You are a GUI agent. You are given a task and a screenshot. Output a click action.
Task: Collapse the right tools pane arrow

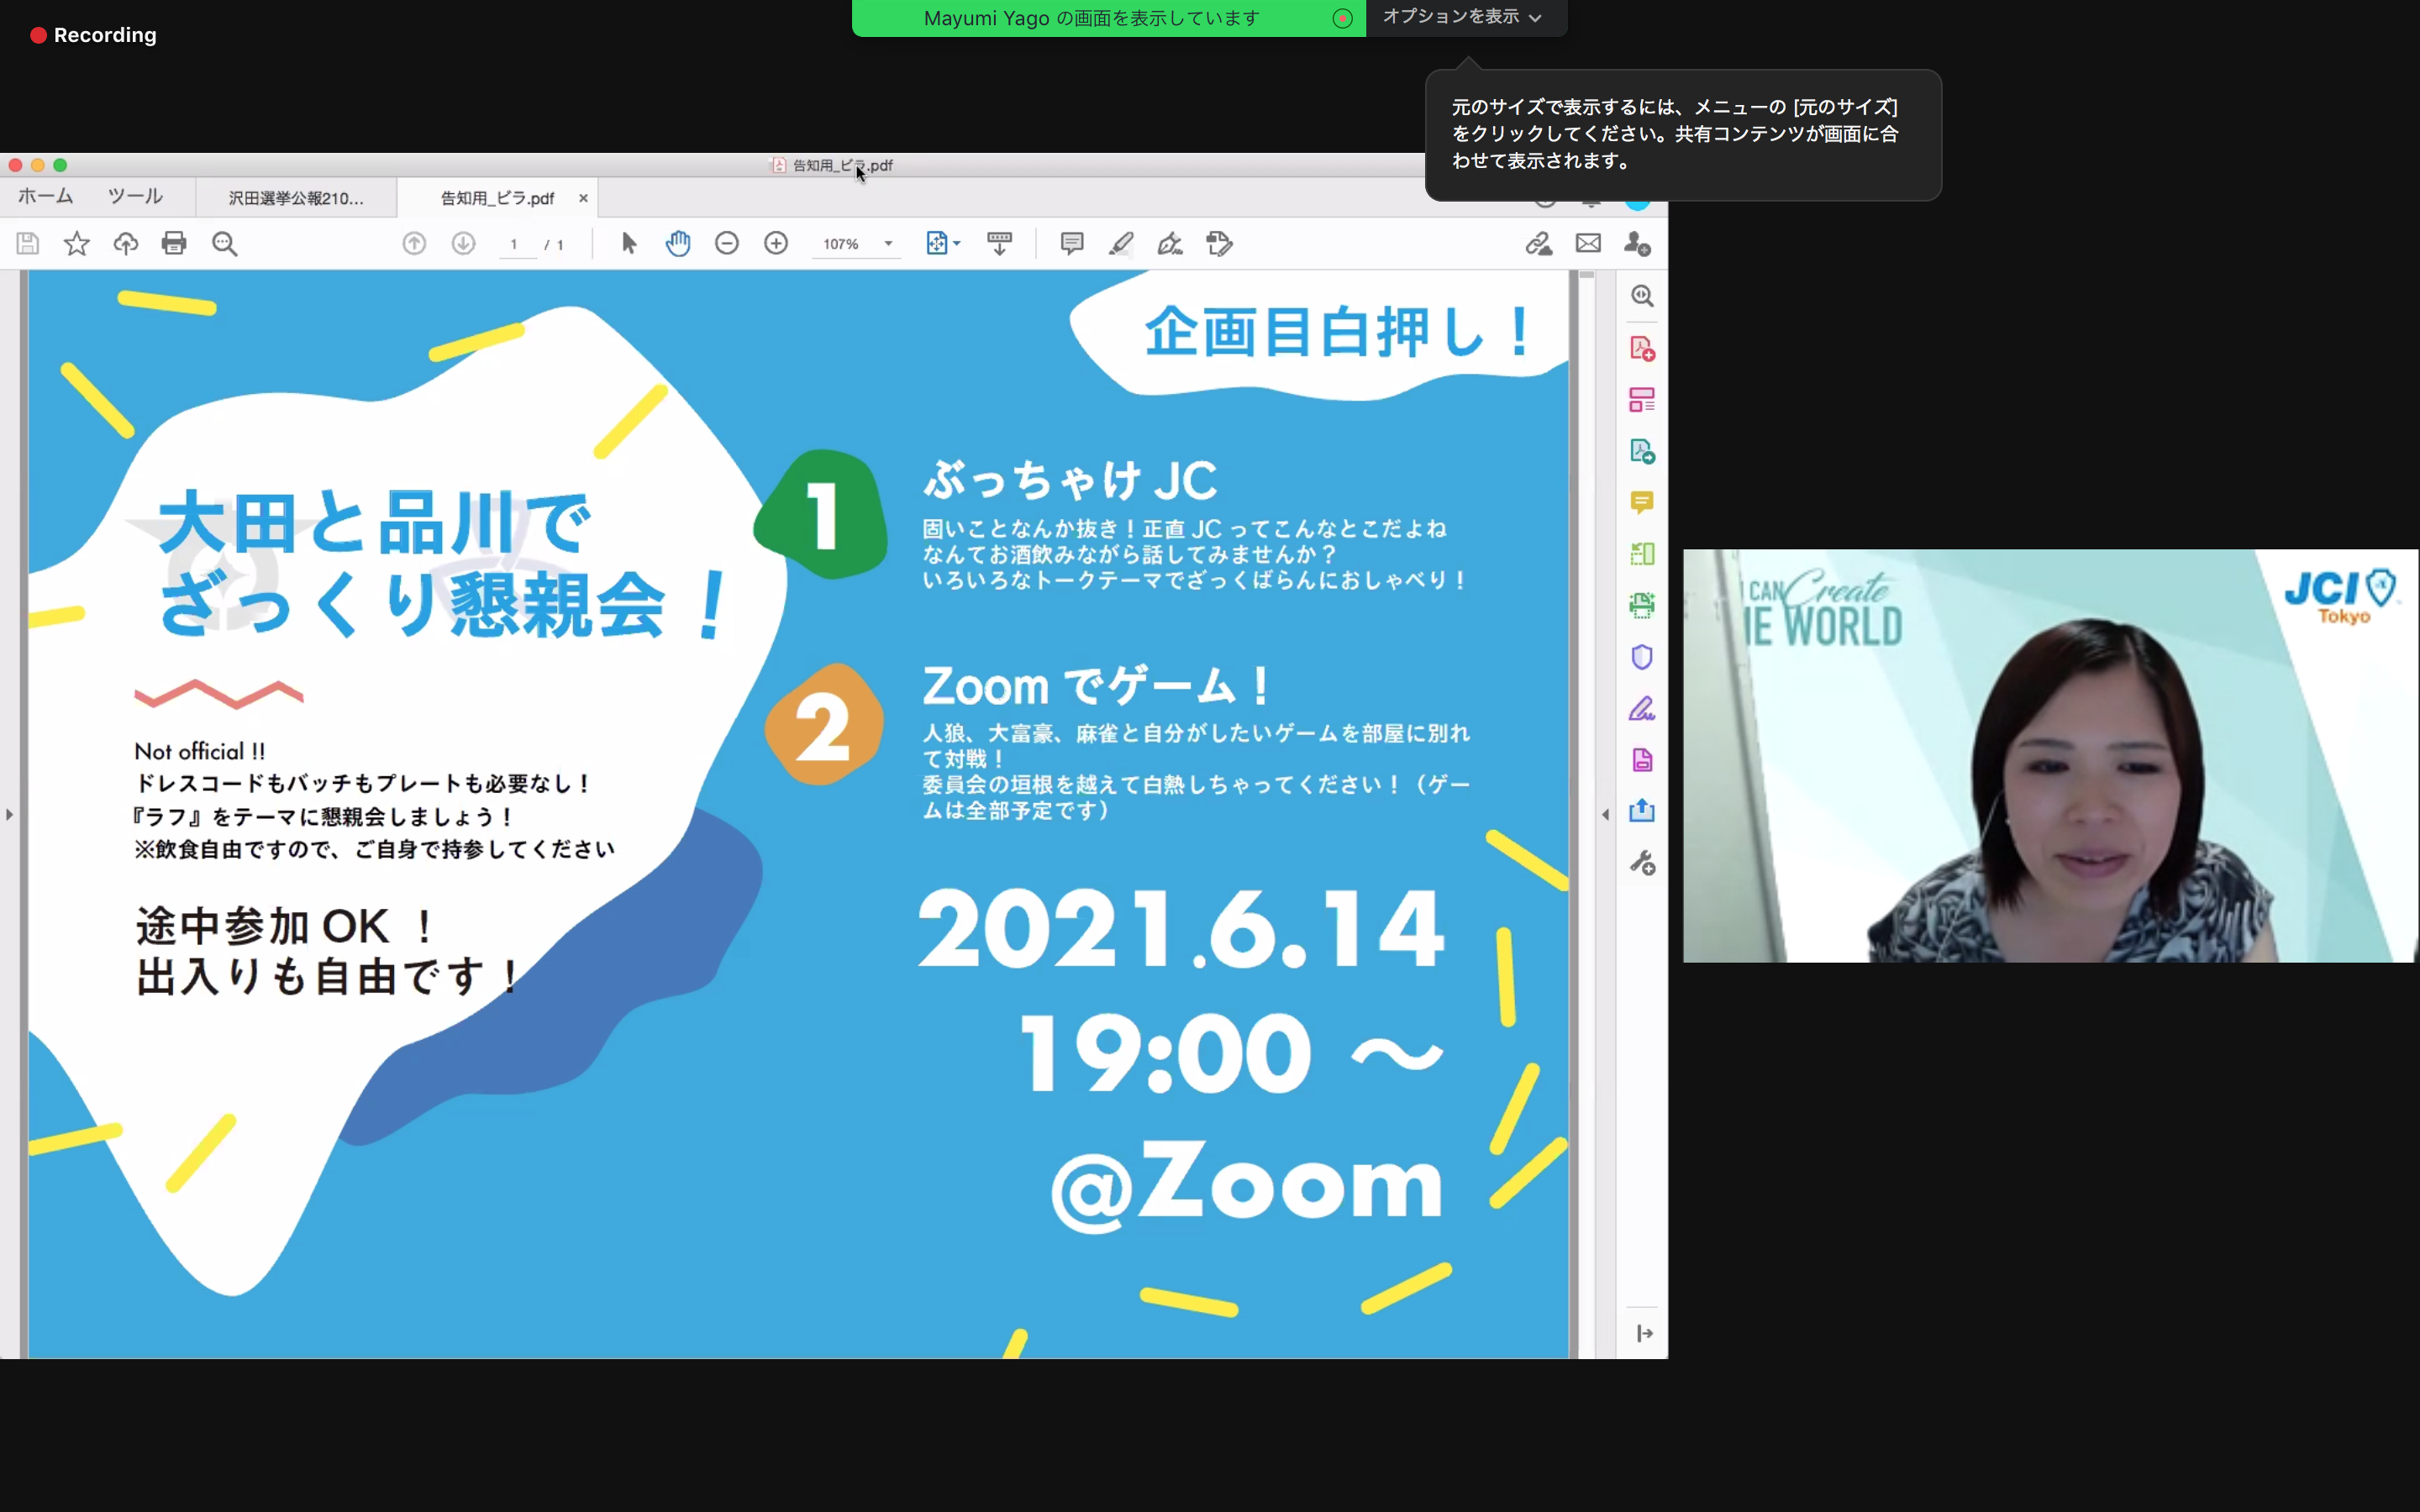(x=1606, y=814)
